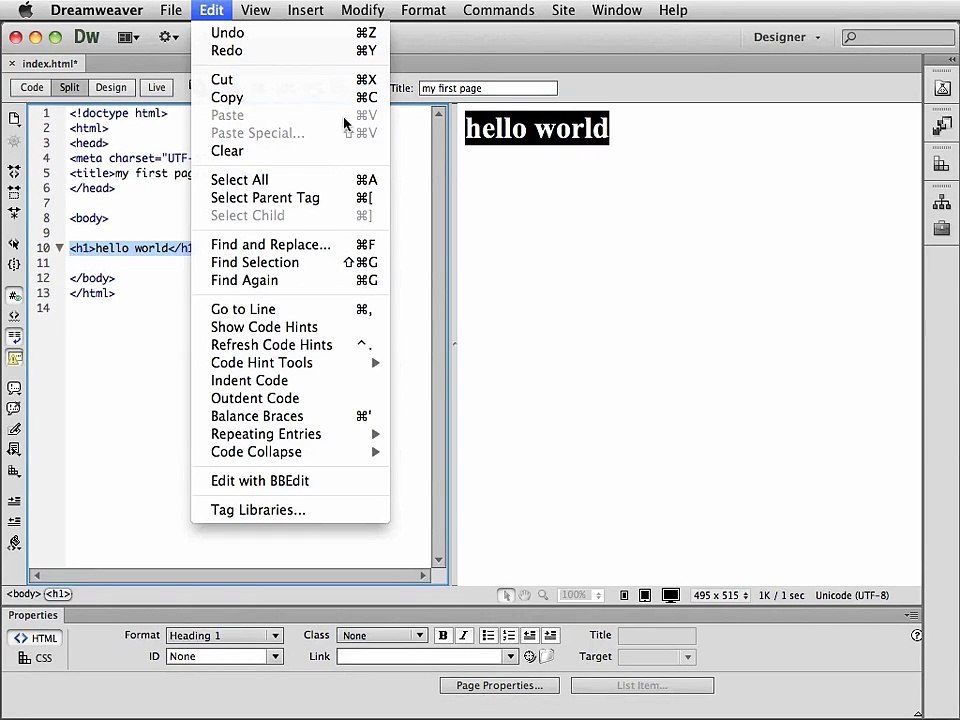The image size is (960, 720).
Task: Open the Designer workspace switcher
Action: tap(787, 37)
